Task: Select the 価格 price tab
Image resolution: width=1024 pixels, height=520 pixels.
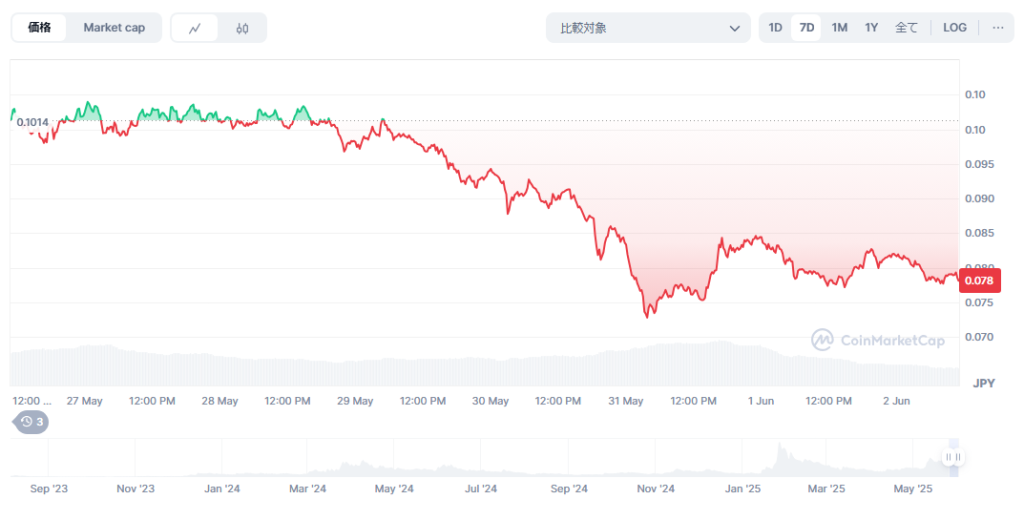Action: point(40,28)
